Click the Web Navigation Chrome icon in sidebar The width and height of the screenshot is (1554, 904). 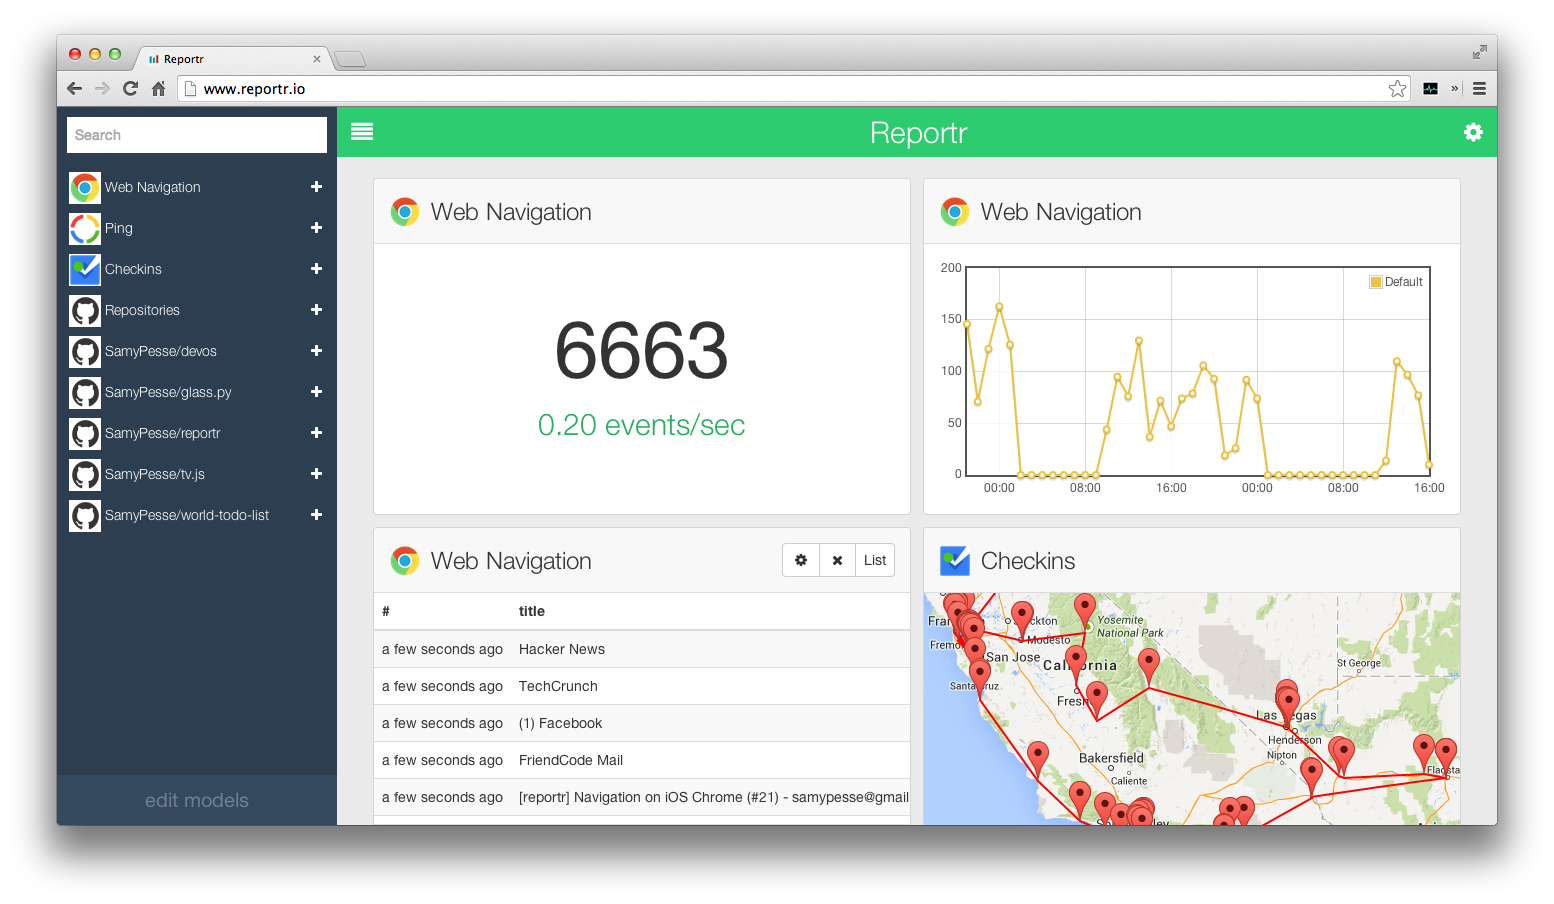85,187
